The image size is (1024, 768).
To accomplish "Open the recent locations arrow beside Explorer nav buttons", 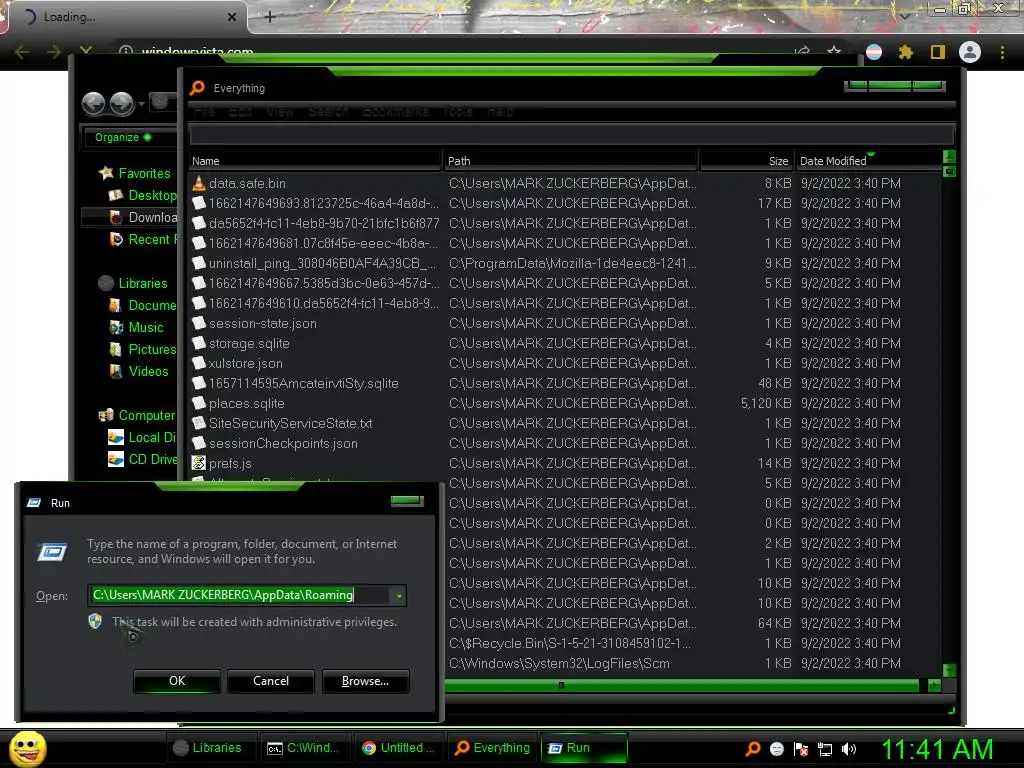I will 142,104.
